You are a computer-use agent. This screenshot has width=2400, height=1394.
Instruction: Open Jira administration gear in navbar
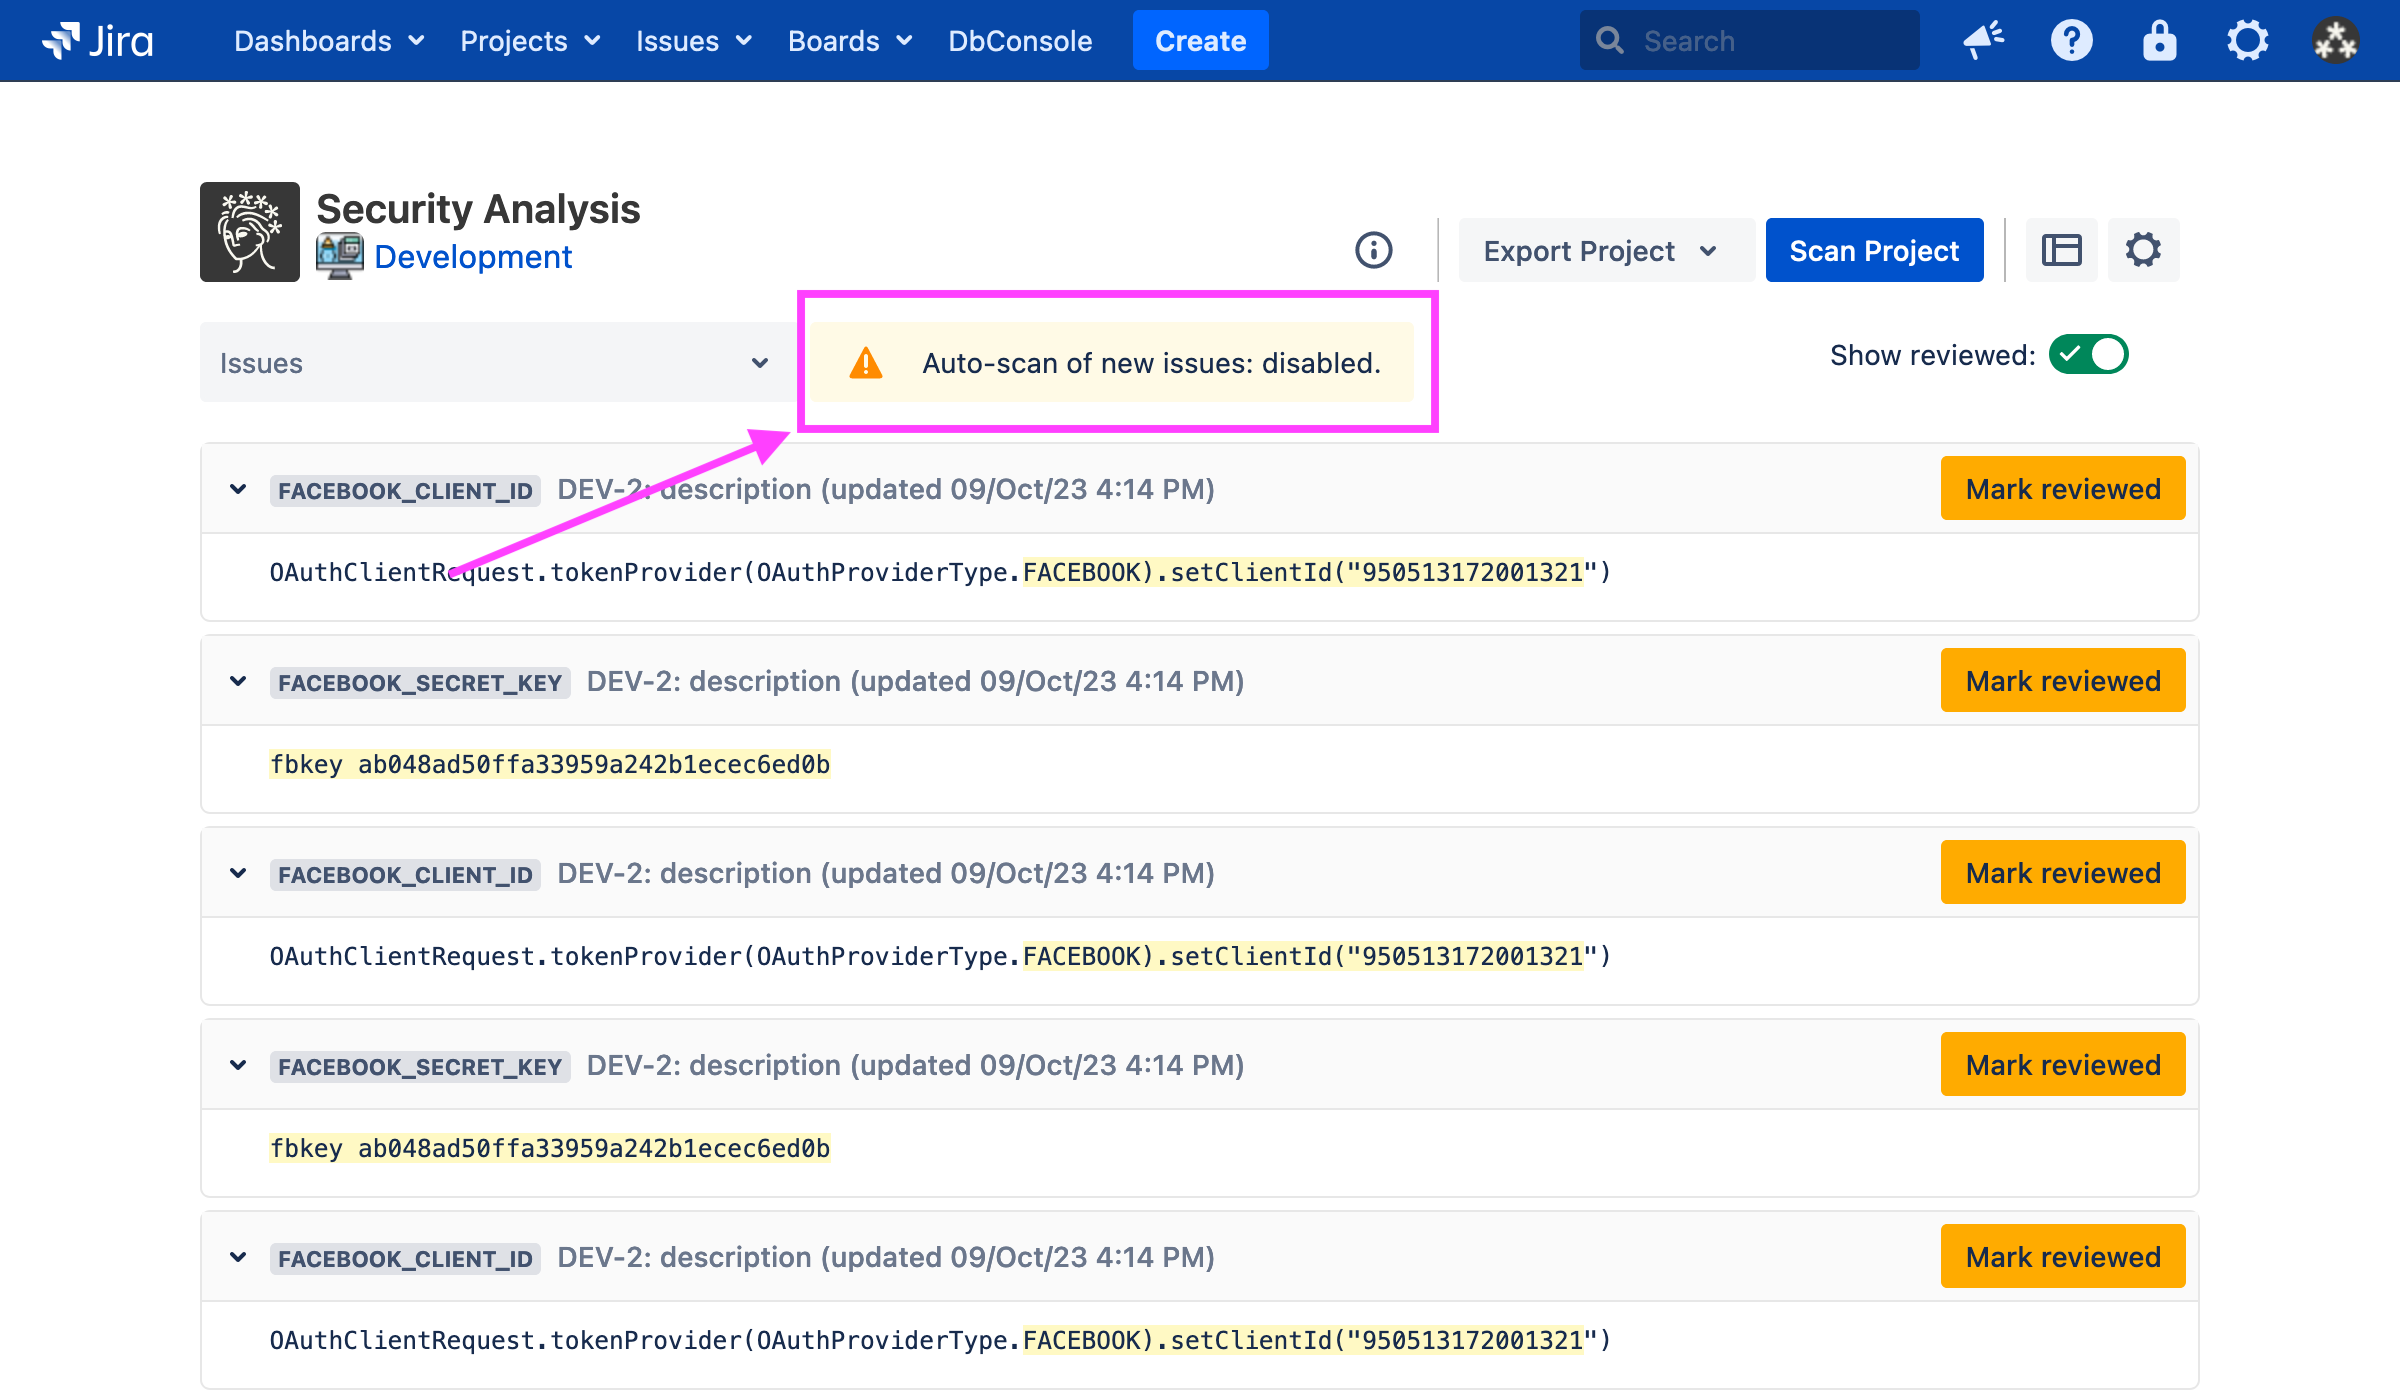2247,41
